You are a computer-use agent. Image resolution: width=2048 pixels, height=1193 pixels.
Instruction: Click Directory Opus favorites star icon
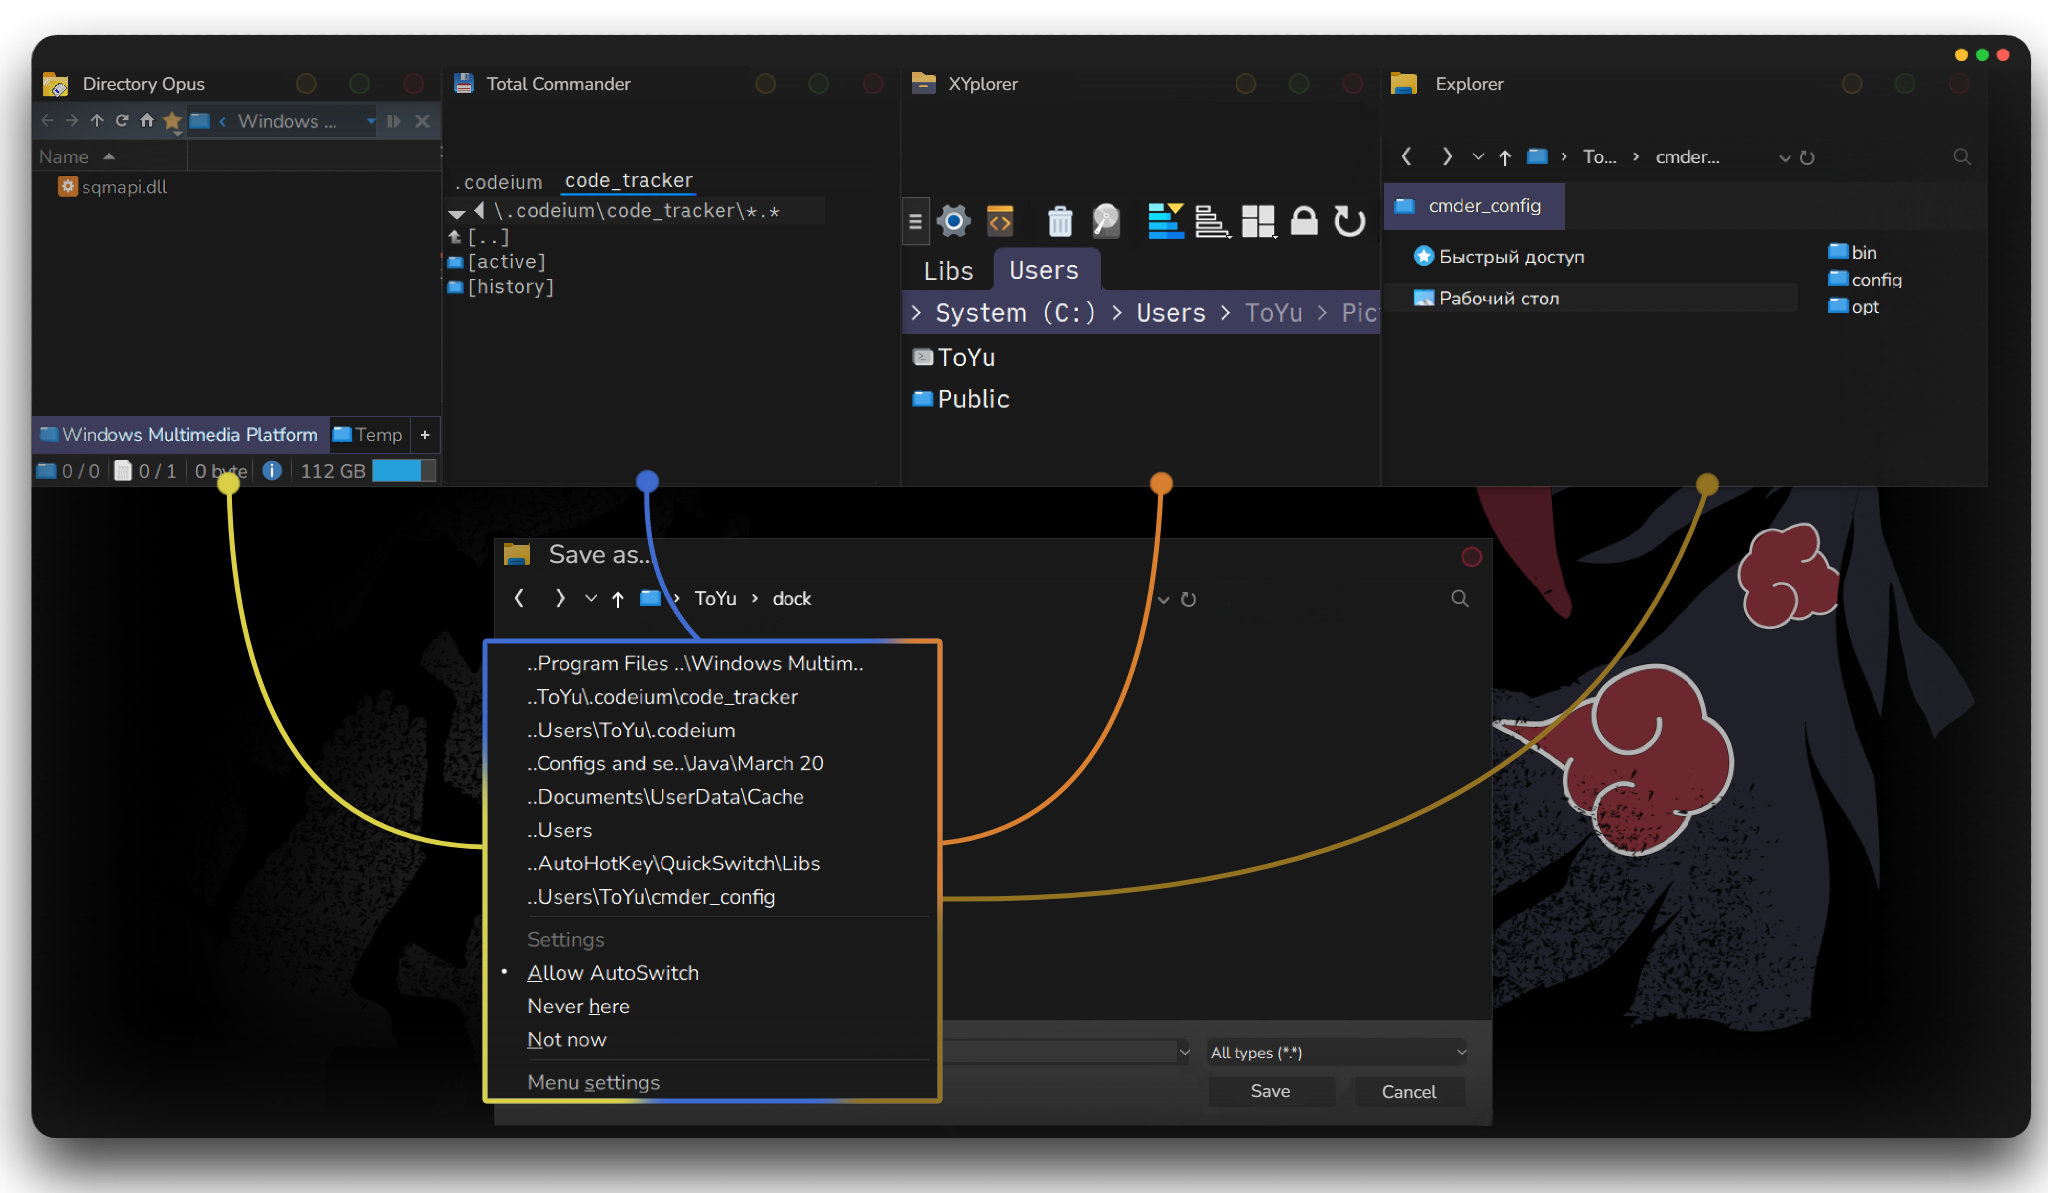point(172,121)
